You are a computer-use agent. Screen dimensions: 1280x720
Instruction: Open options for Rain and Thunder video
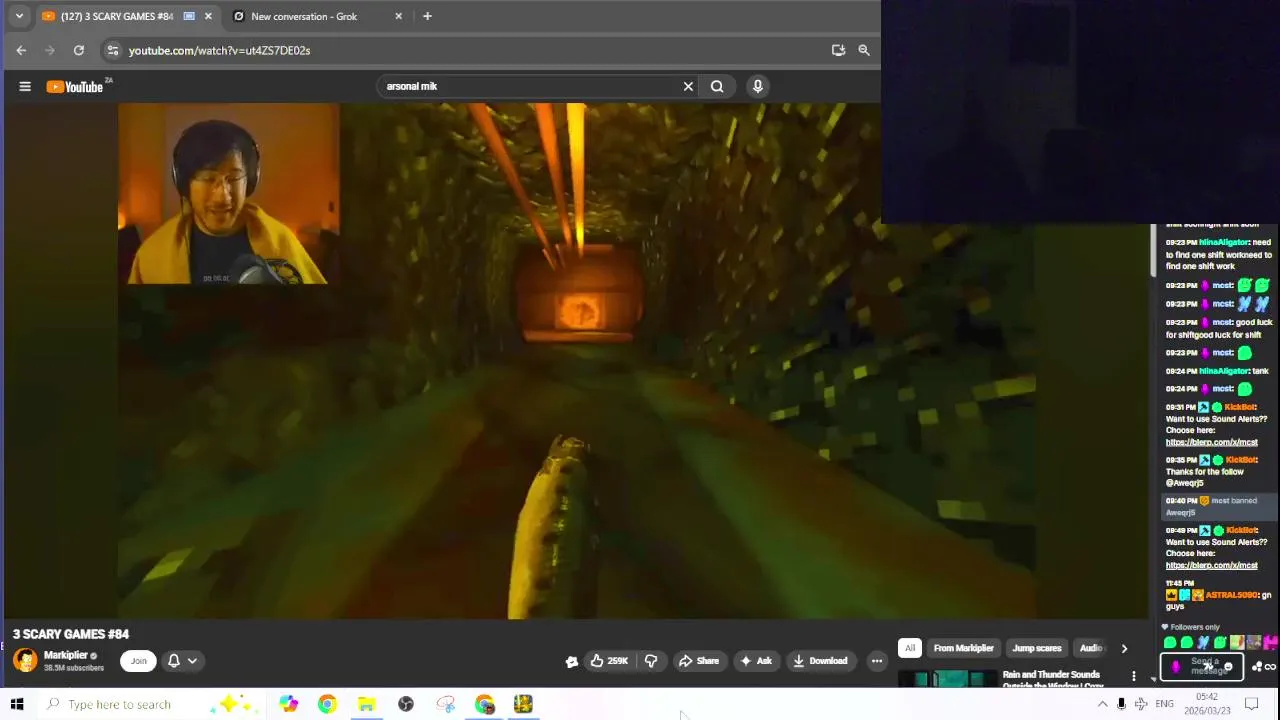click(1133, 677)
